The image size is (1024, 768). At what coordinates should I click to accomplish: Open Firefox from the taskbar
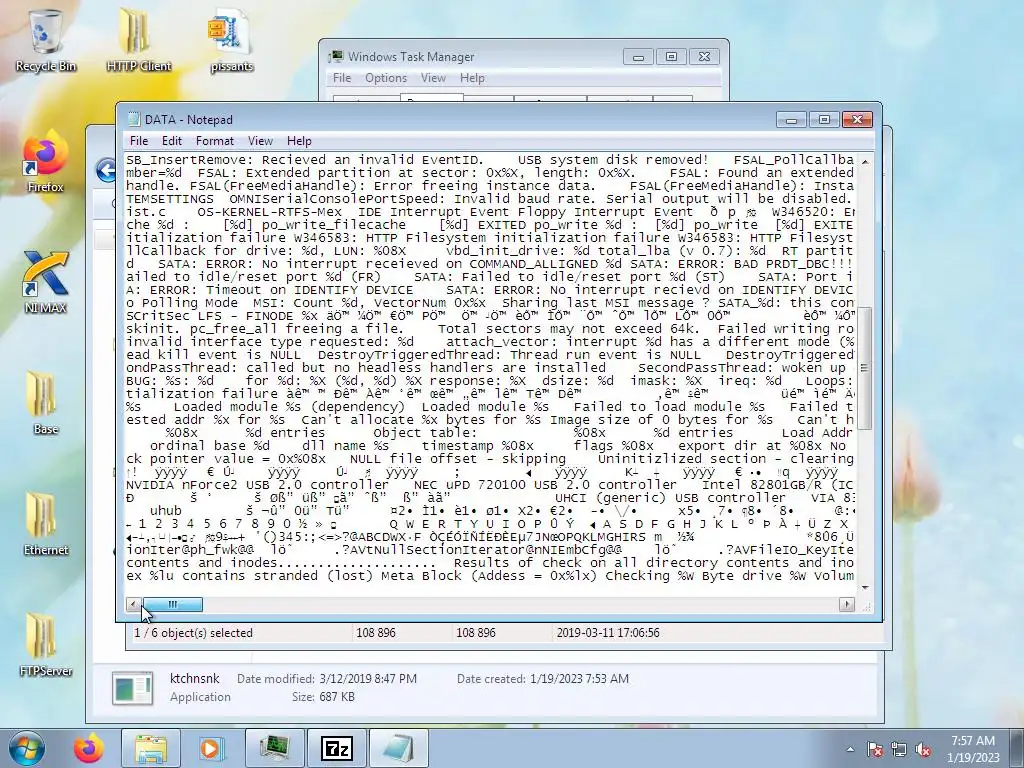[88, 748]
